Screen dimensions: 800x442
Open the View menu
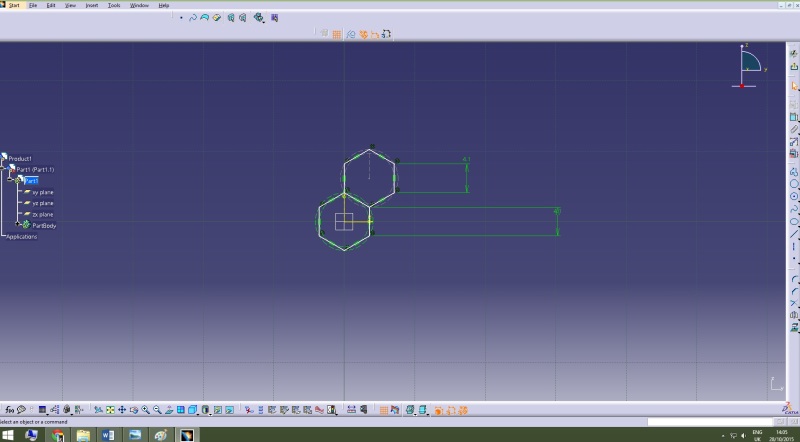click(x=70, y=5)
